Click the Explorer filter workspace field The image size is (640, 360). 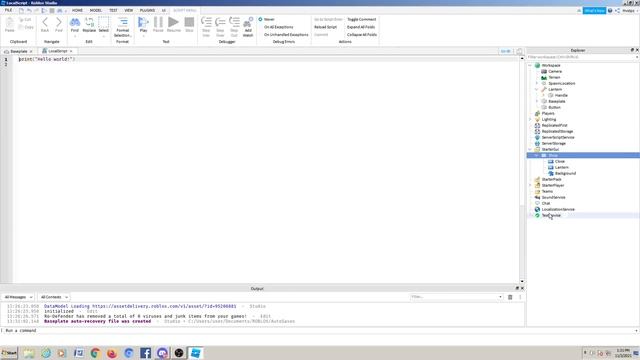tap(582, 57)
